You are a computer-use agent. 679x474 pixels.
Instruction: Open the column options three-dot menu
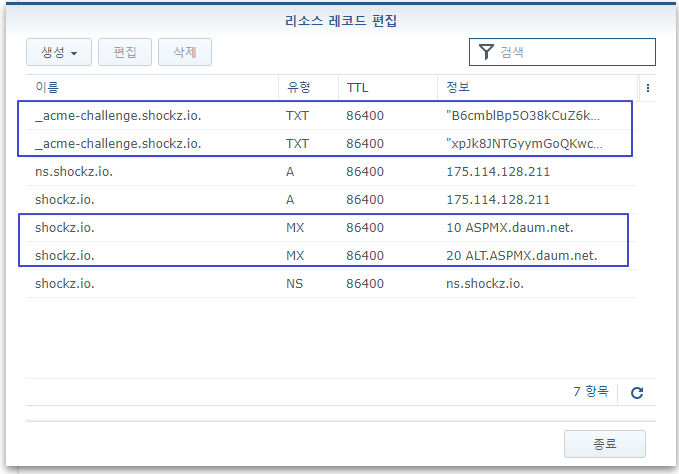click(x=648, y=88)
